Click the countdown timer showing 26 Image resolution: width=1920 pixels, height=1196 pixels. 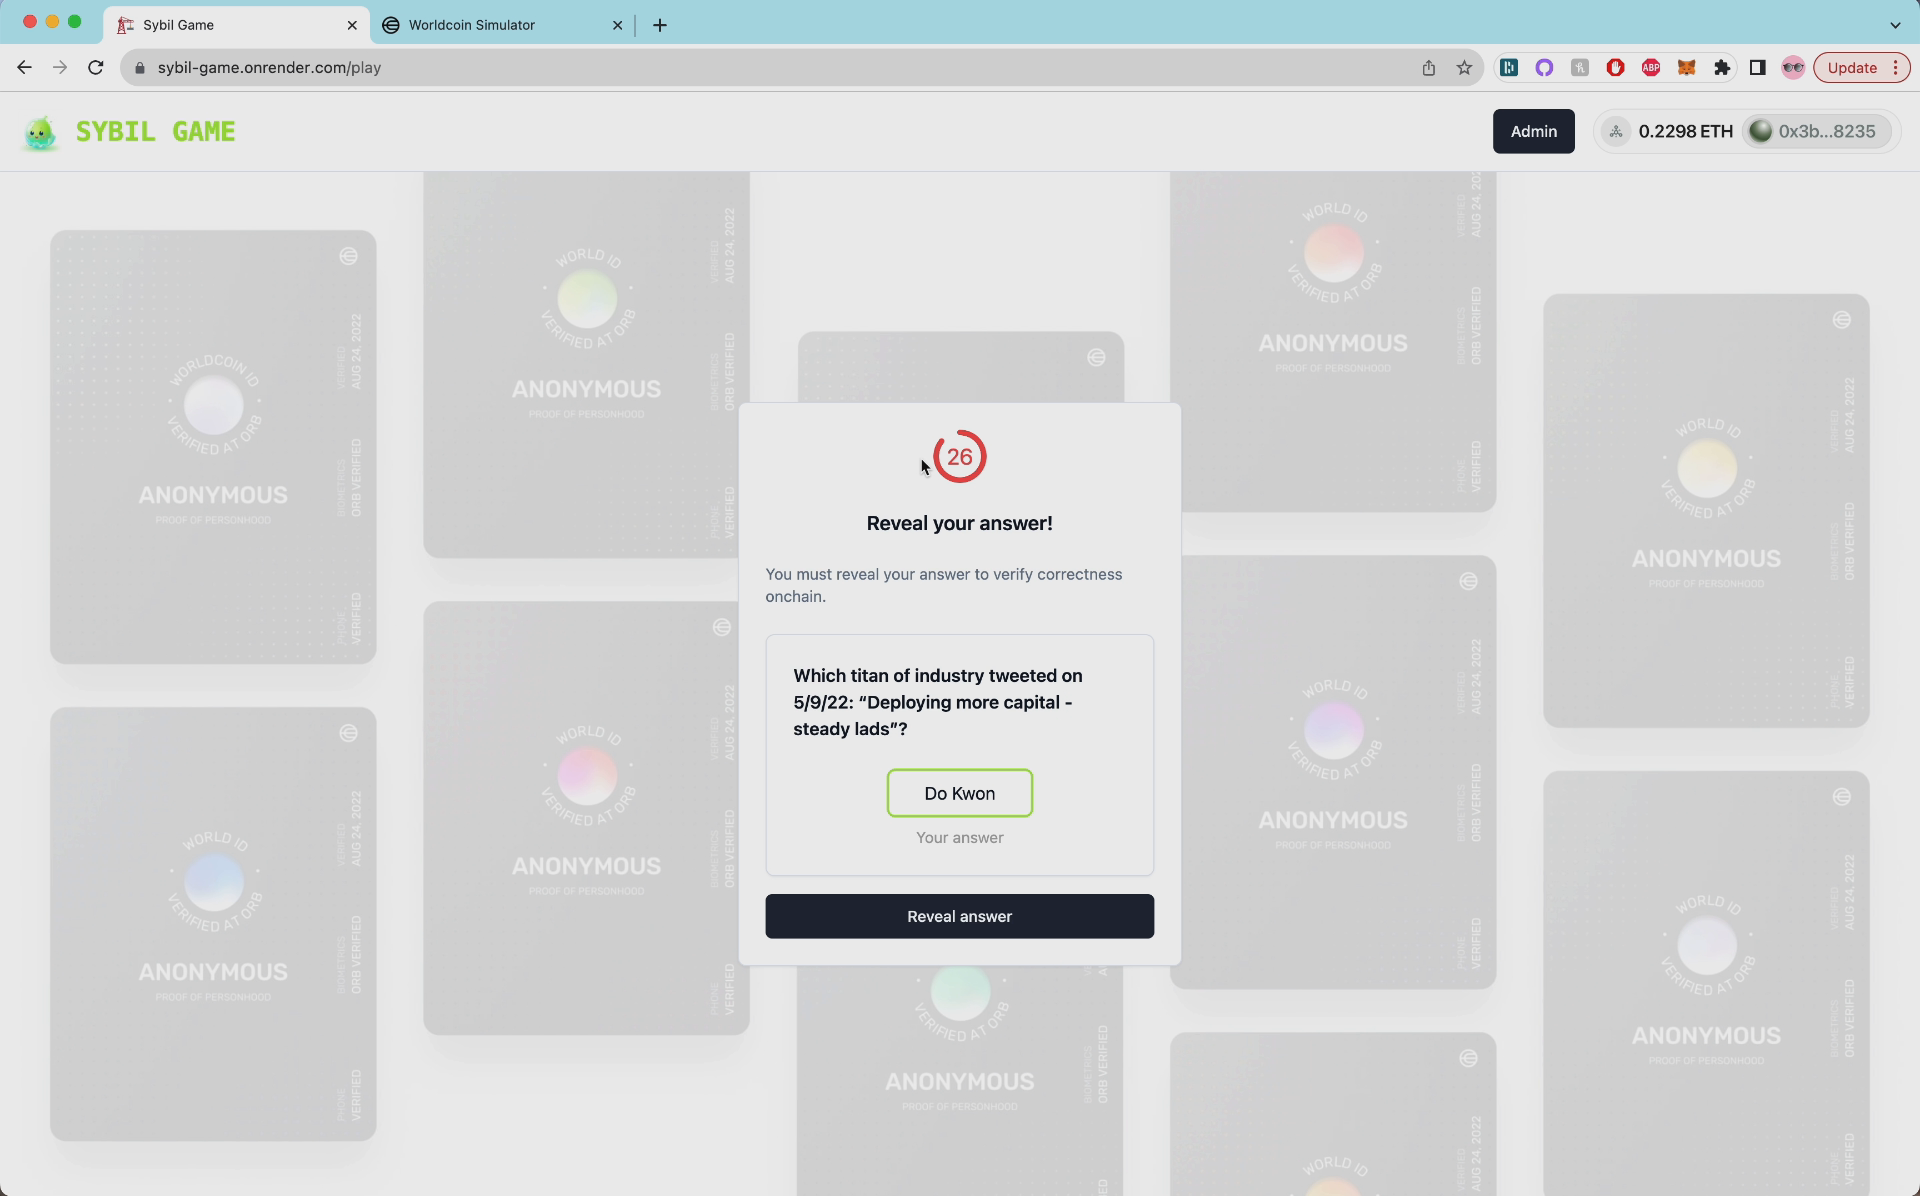click(959, 457)
